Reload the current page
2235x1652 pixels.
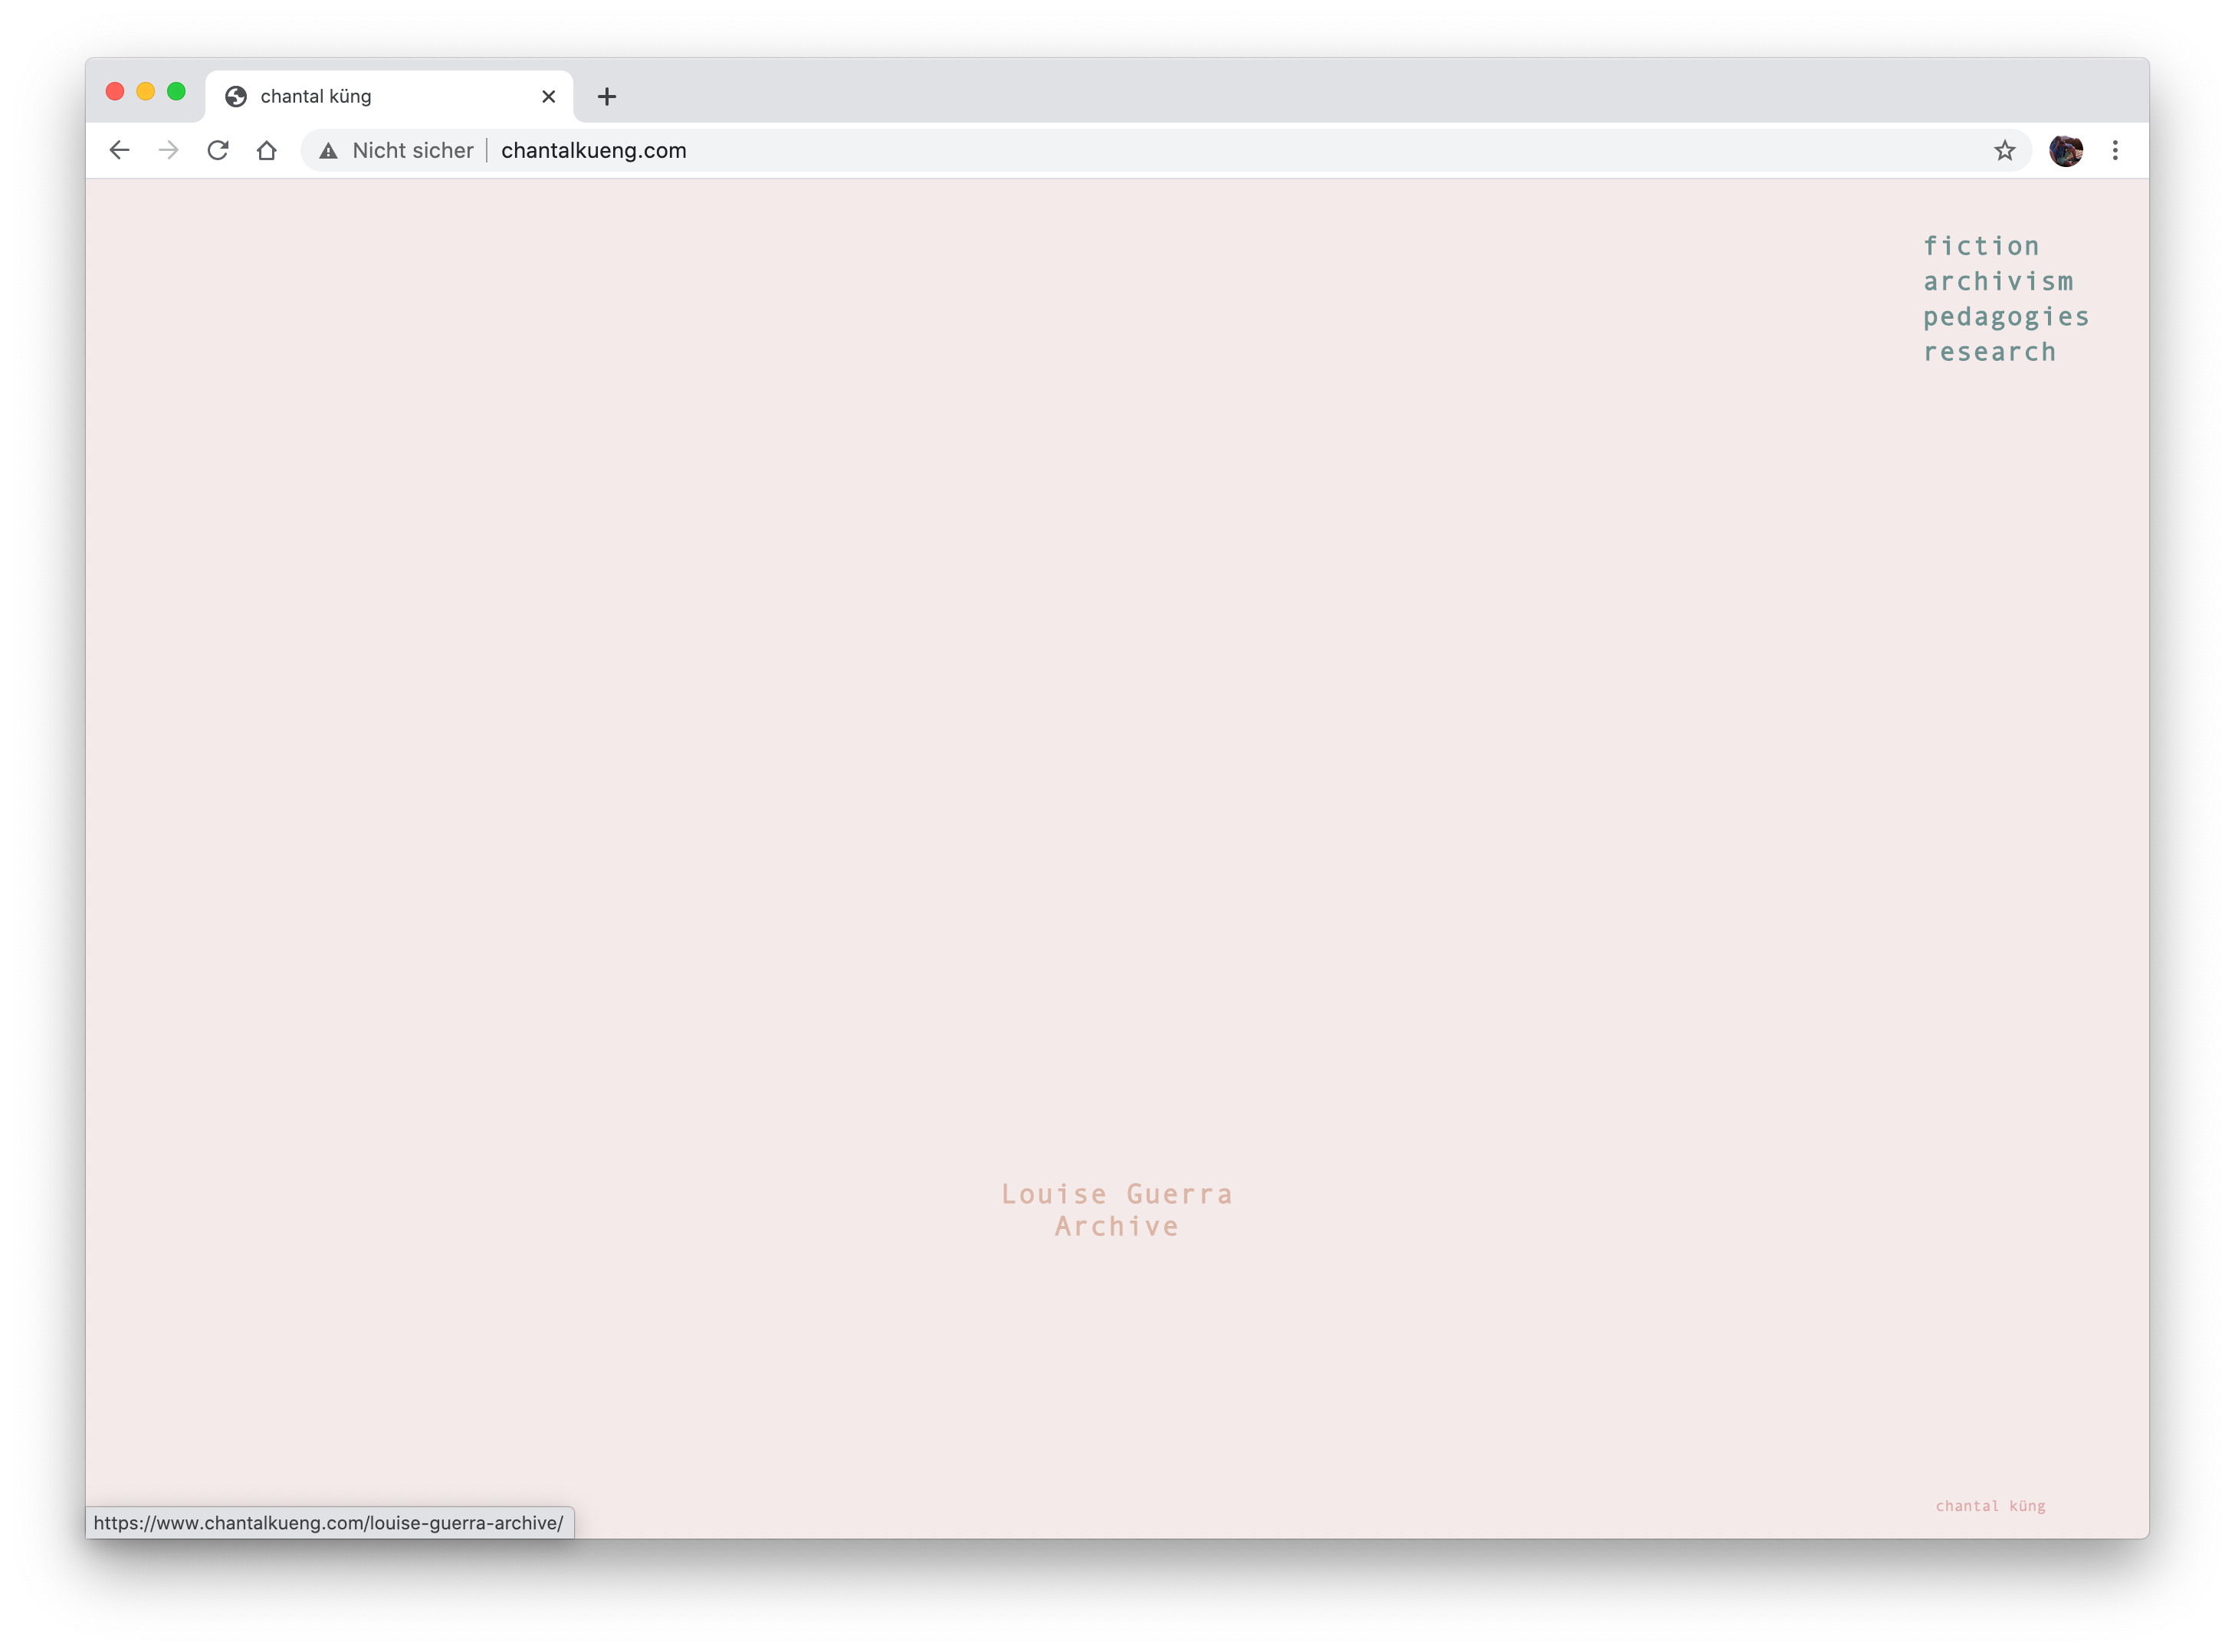[217, 150]
